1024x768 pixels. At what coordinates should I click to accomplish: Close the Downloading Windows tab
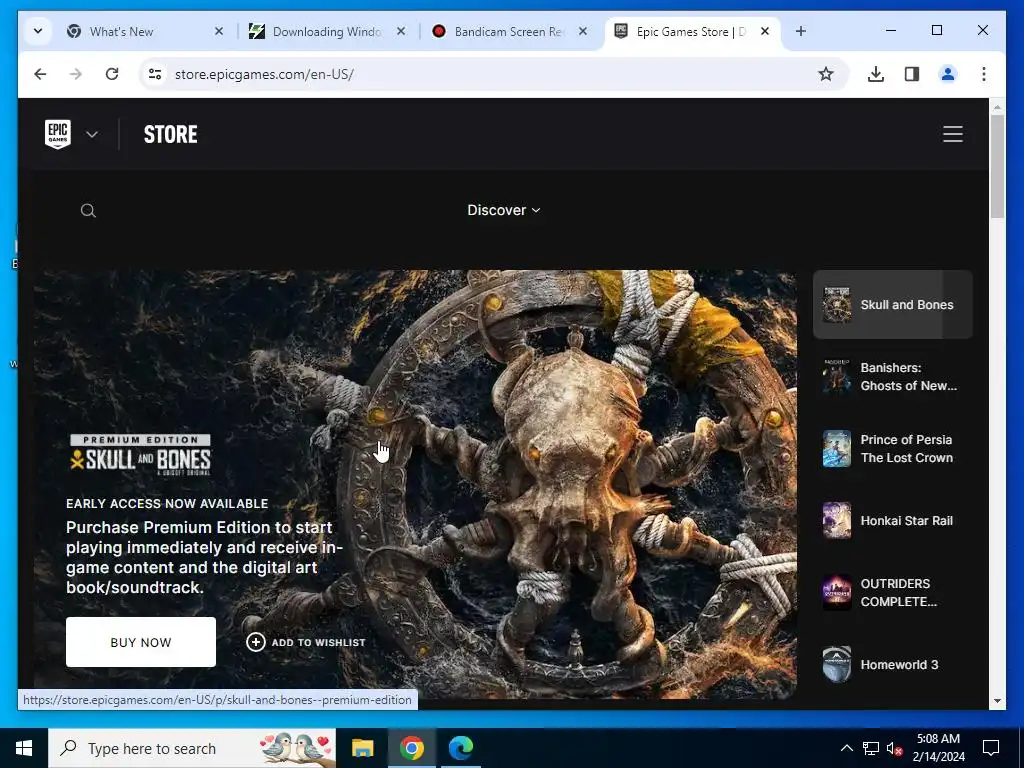401,31
